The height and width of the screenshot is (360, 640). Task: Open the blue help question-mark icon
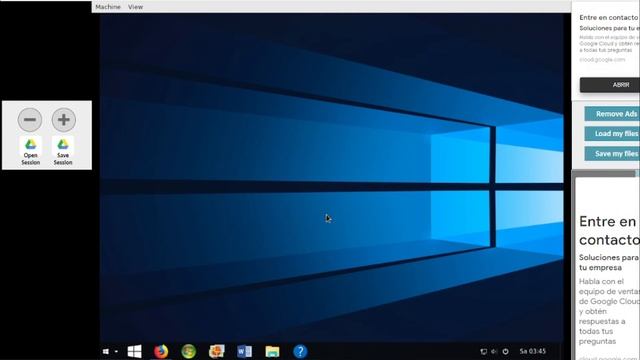[x=300, y=351]
